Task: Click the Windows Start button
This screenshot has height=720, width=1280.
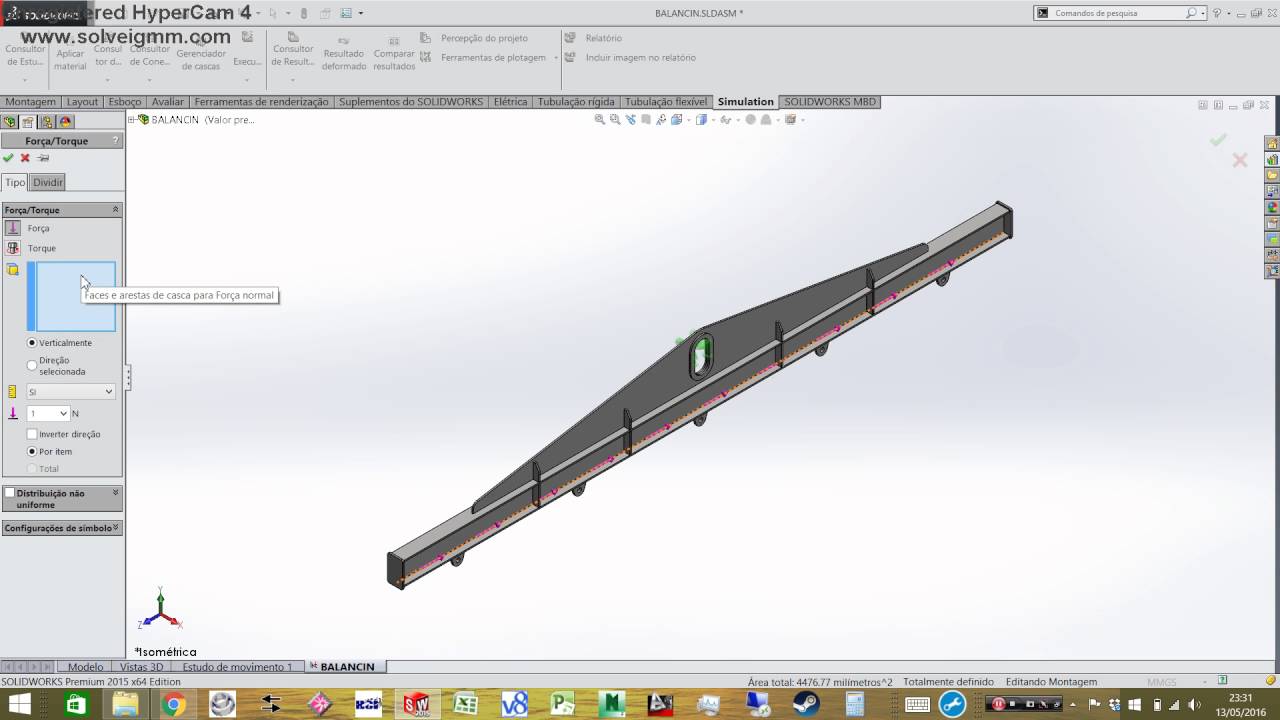Action: pos(20,704)
